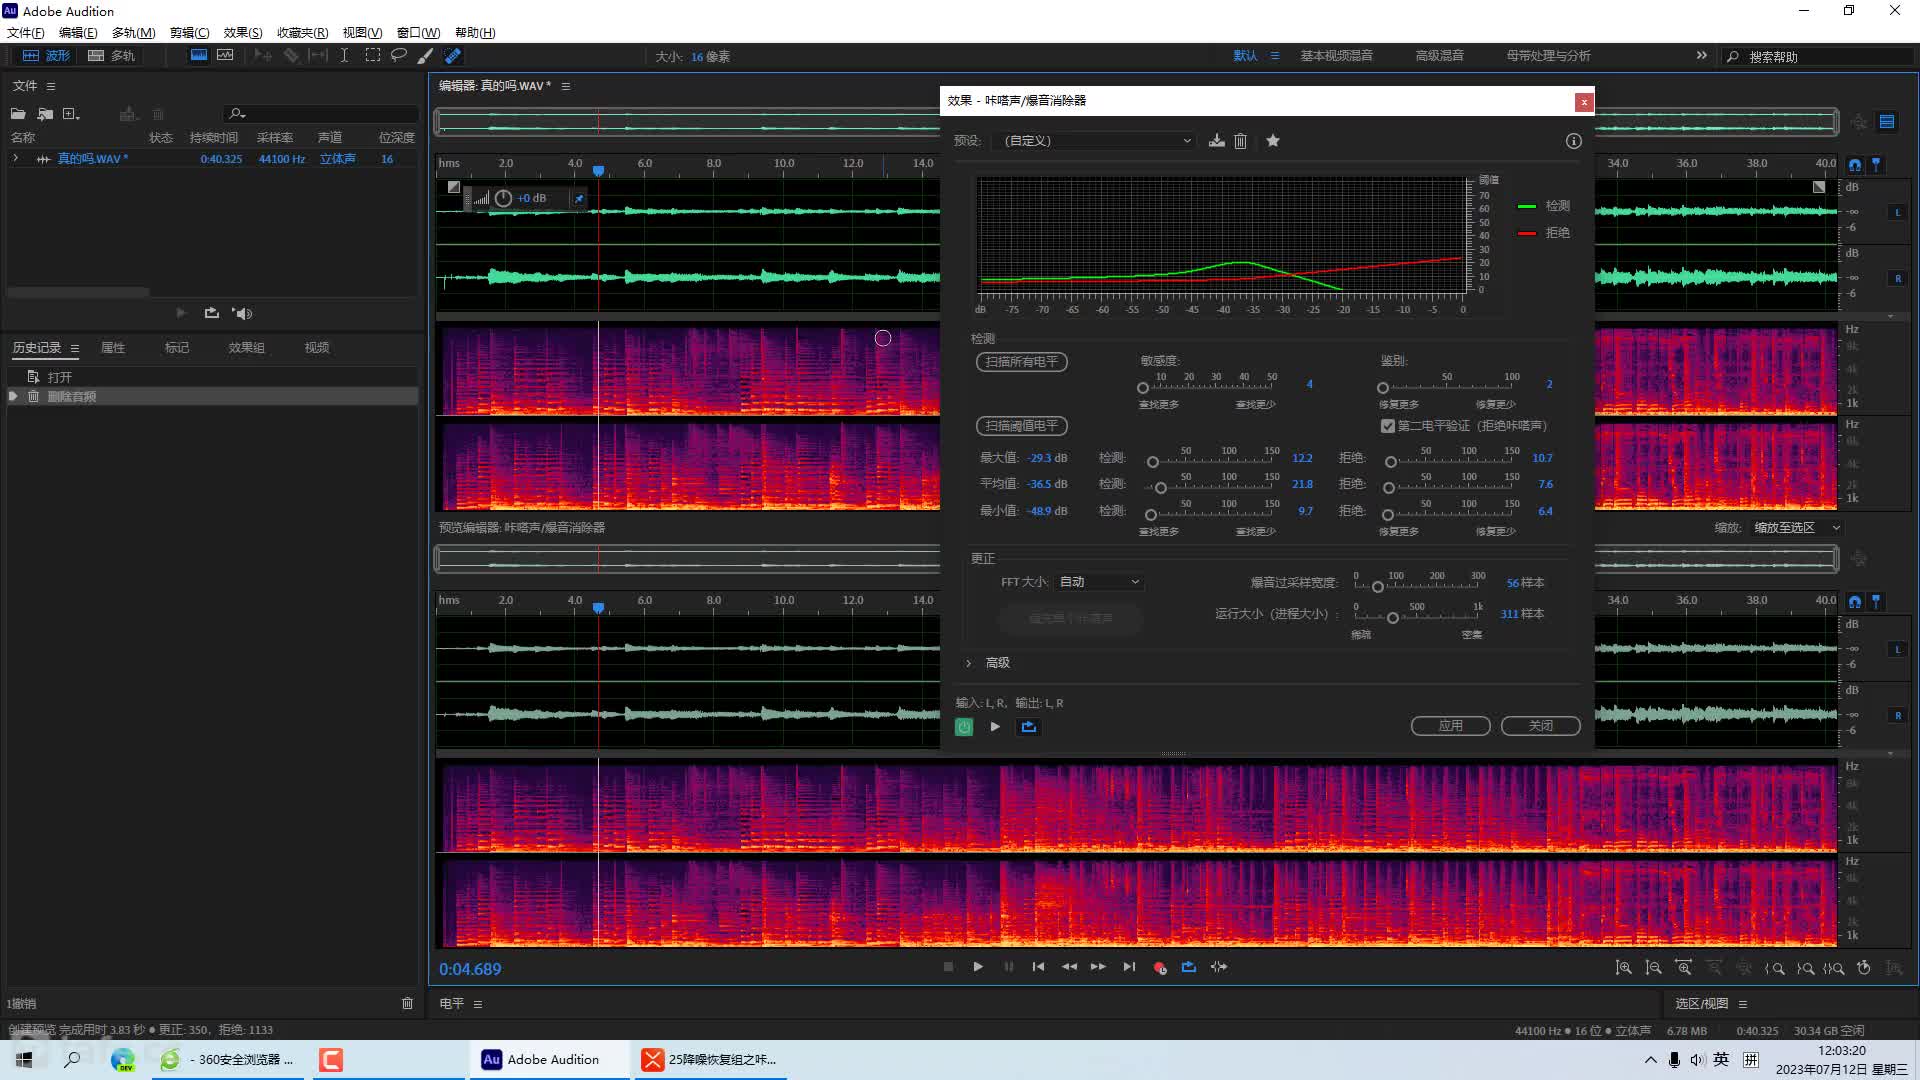Close effect dialog with red X
Image resolution: width=1920 pixels, height=1080 pixels.
point(1584,102)
